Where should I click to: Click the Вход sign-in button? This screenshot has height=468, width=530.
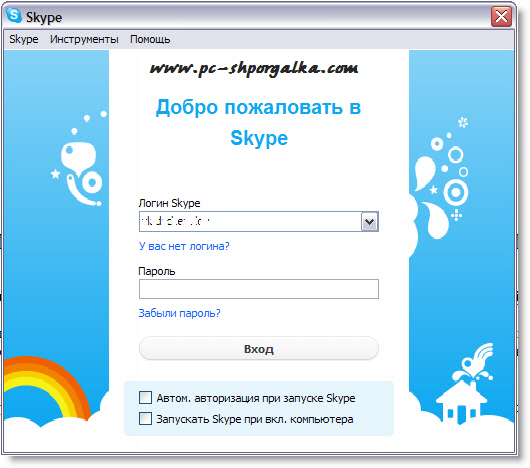pyautogui.click(x=259, y=348)
